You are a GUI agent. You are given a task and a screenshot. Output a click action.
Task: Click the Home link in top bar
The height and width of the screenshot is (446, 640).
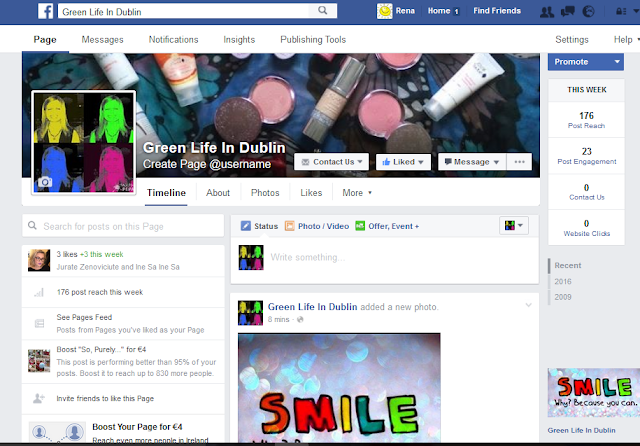pos(439,11)
